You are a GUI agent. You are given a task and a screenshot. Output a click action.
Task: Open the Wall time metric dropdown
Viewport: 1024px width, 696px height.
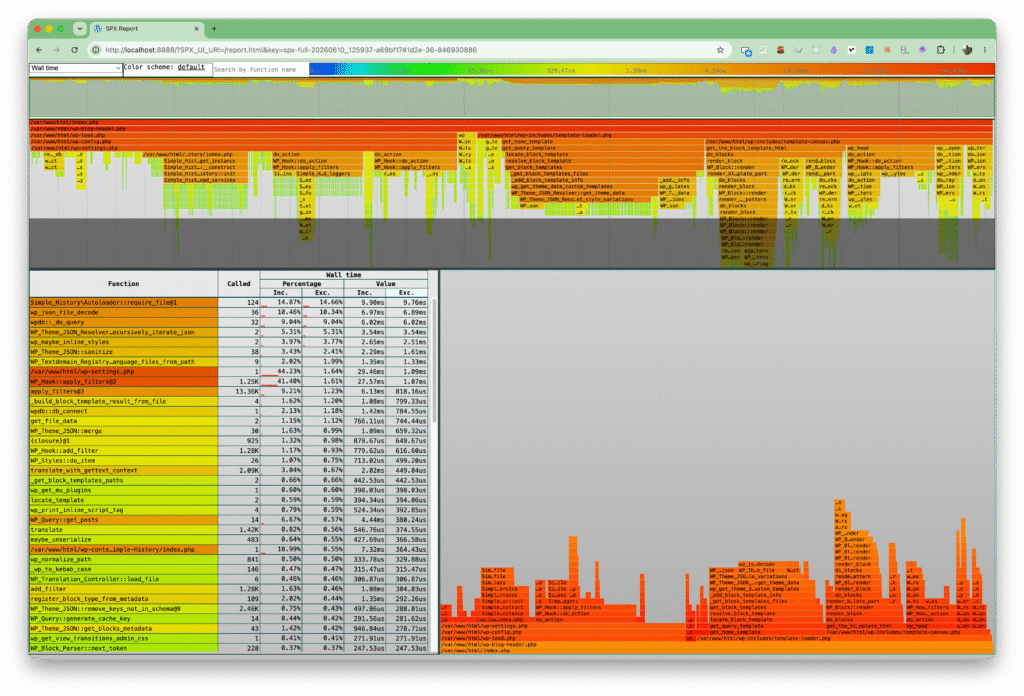pyautogui.click(x=76, y=68)
